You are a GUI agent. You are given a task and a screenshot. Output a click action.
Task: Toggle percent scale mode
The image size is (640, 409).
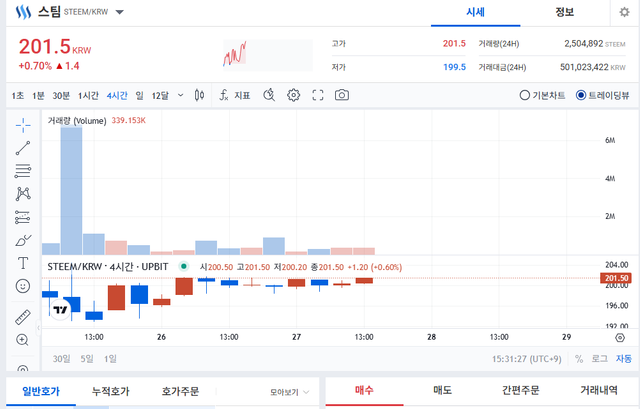pos(579,359)
